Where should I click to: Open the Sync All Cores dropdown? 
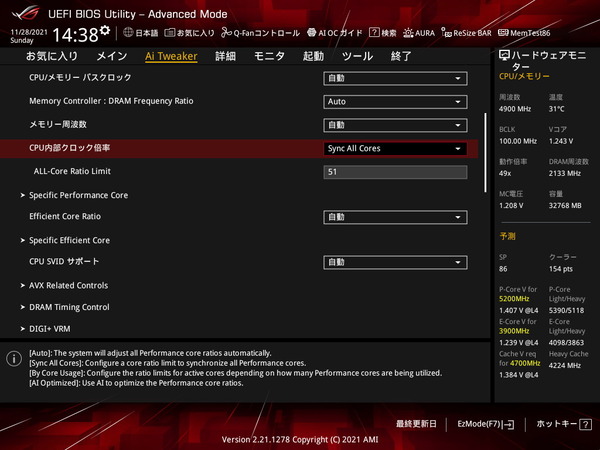click(395, 149)
